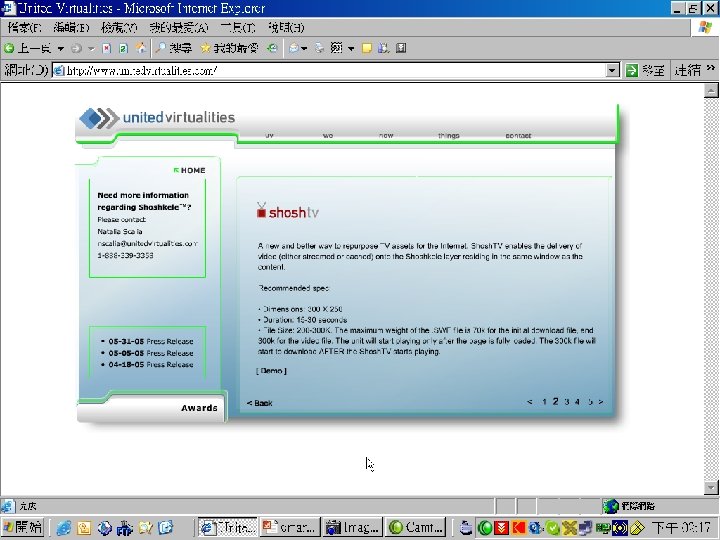Open the 'now' site navigation item
720x540 pixels.
click(386, 135)
